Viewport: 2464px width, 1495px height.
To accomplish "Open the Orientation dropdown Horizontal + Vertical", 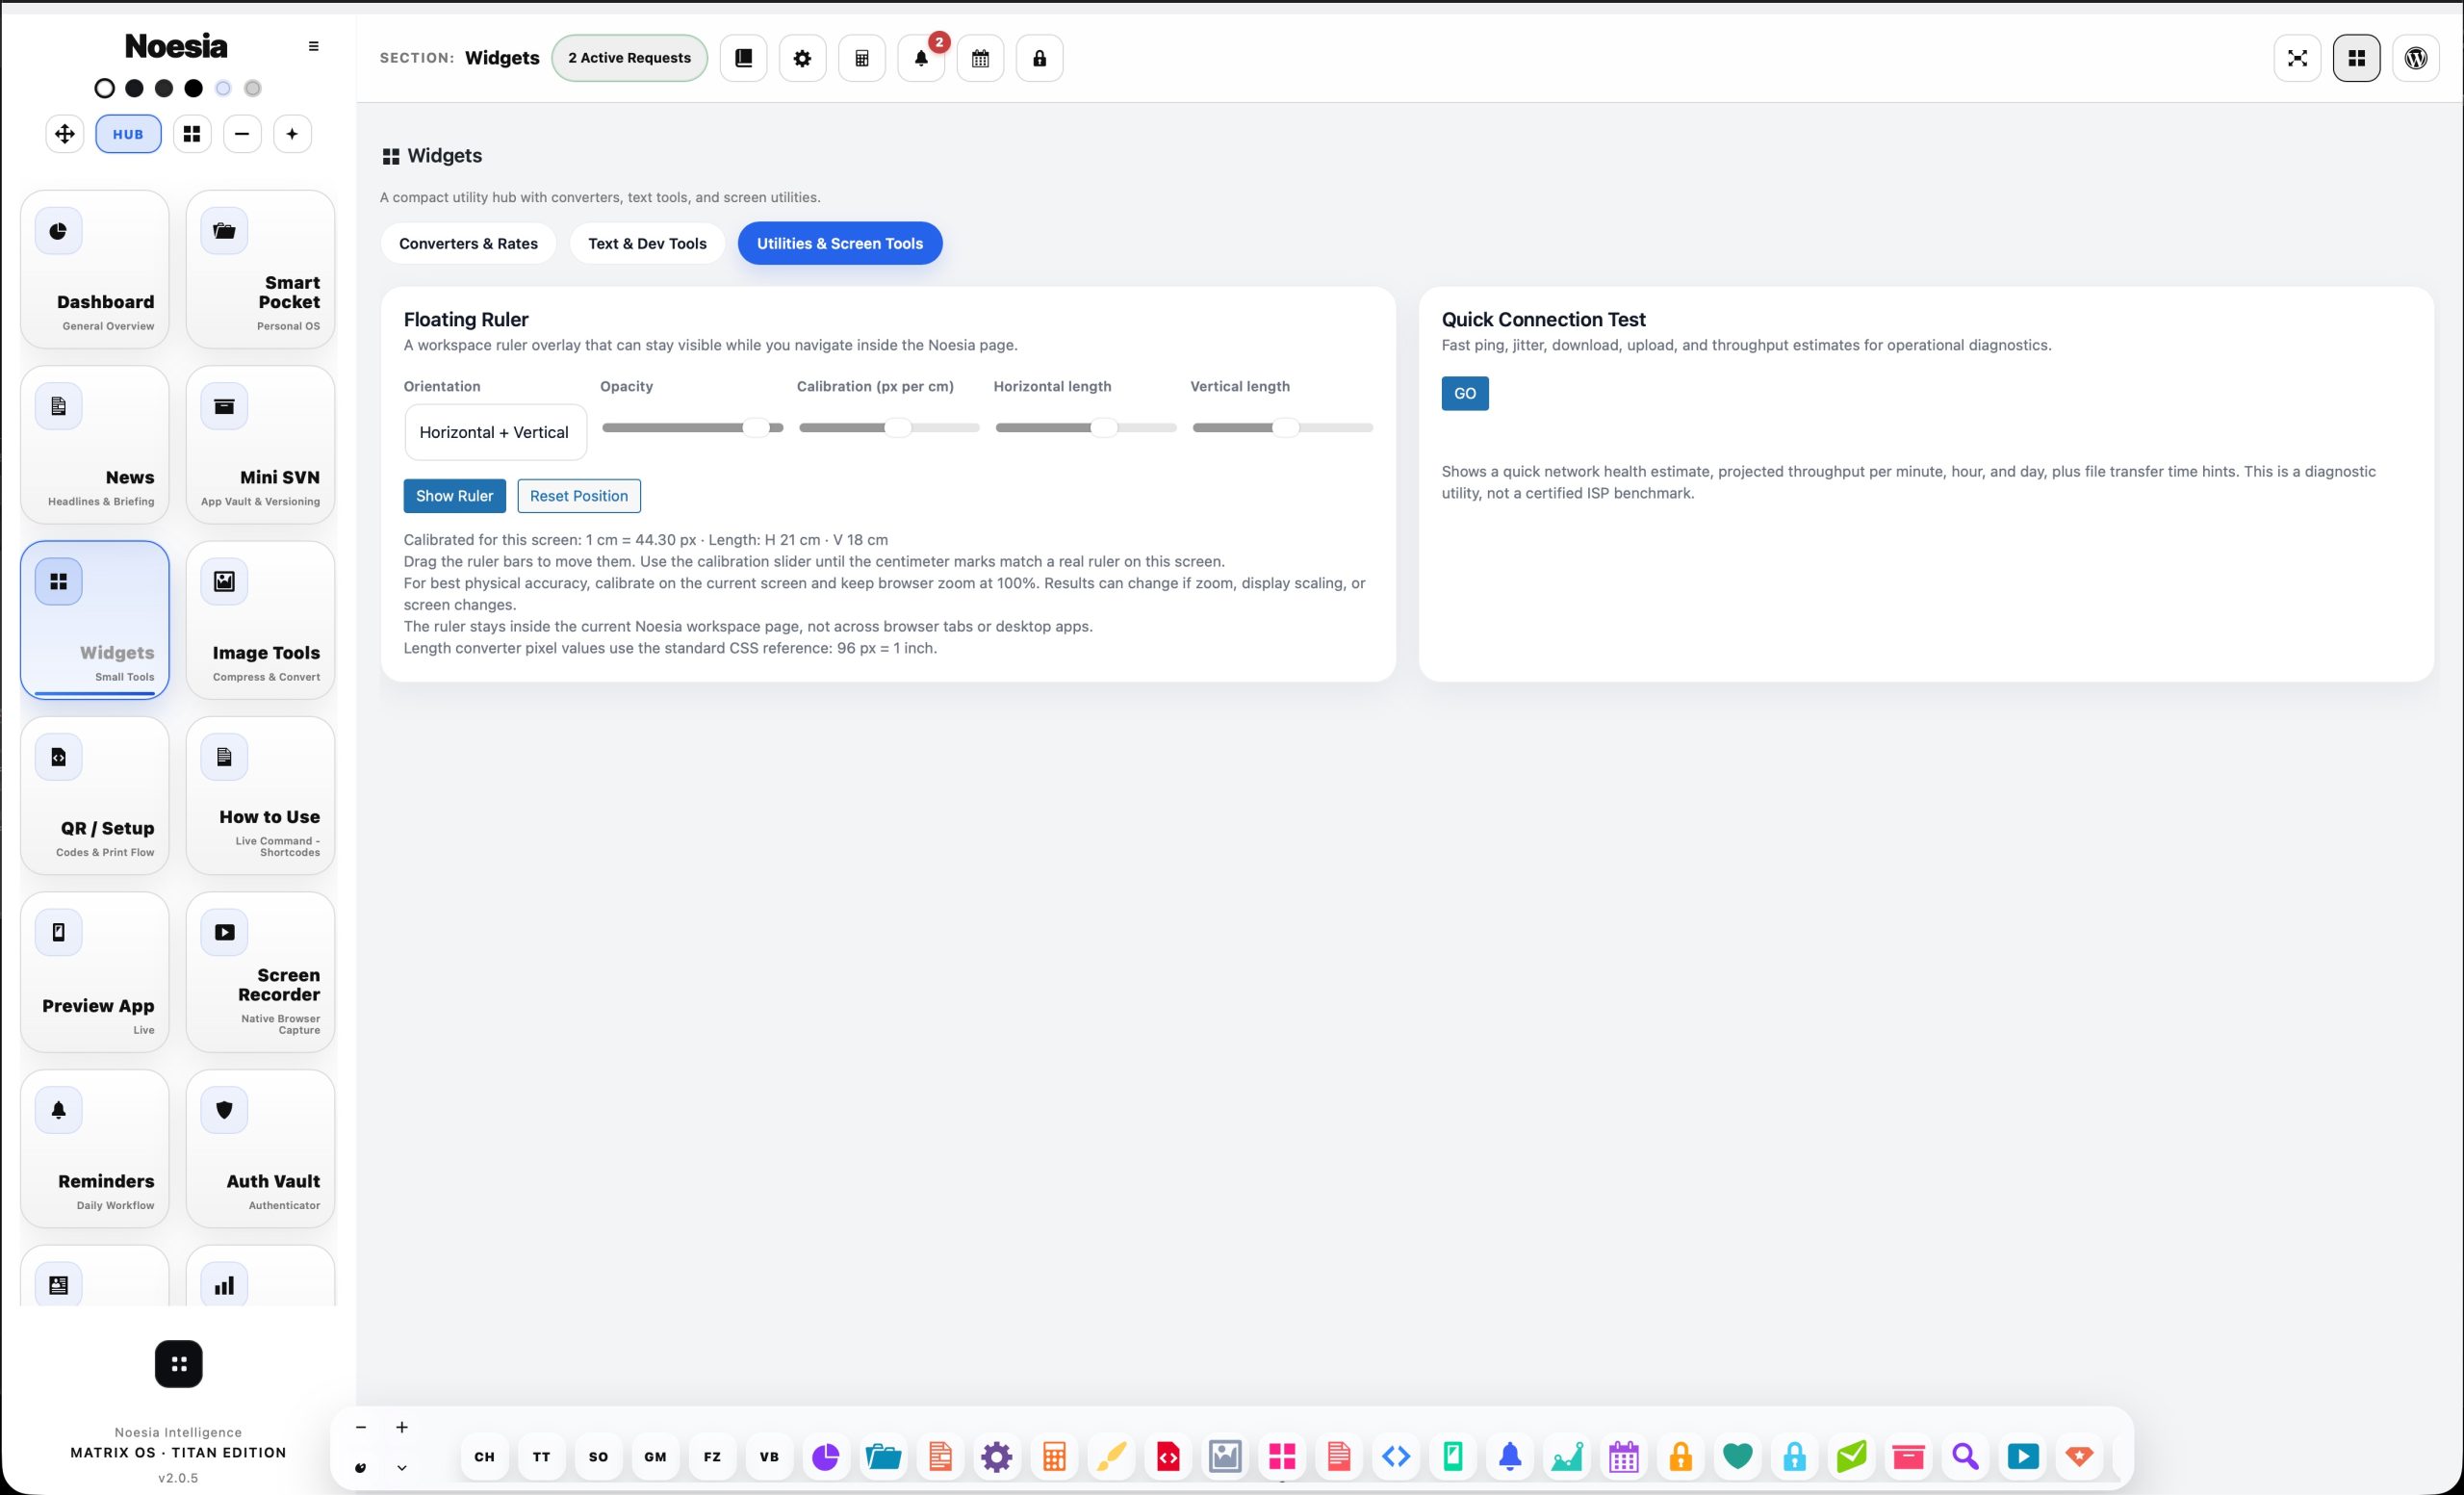I will pyautogui.click(x=495, y=432).
